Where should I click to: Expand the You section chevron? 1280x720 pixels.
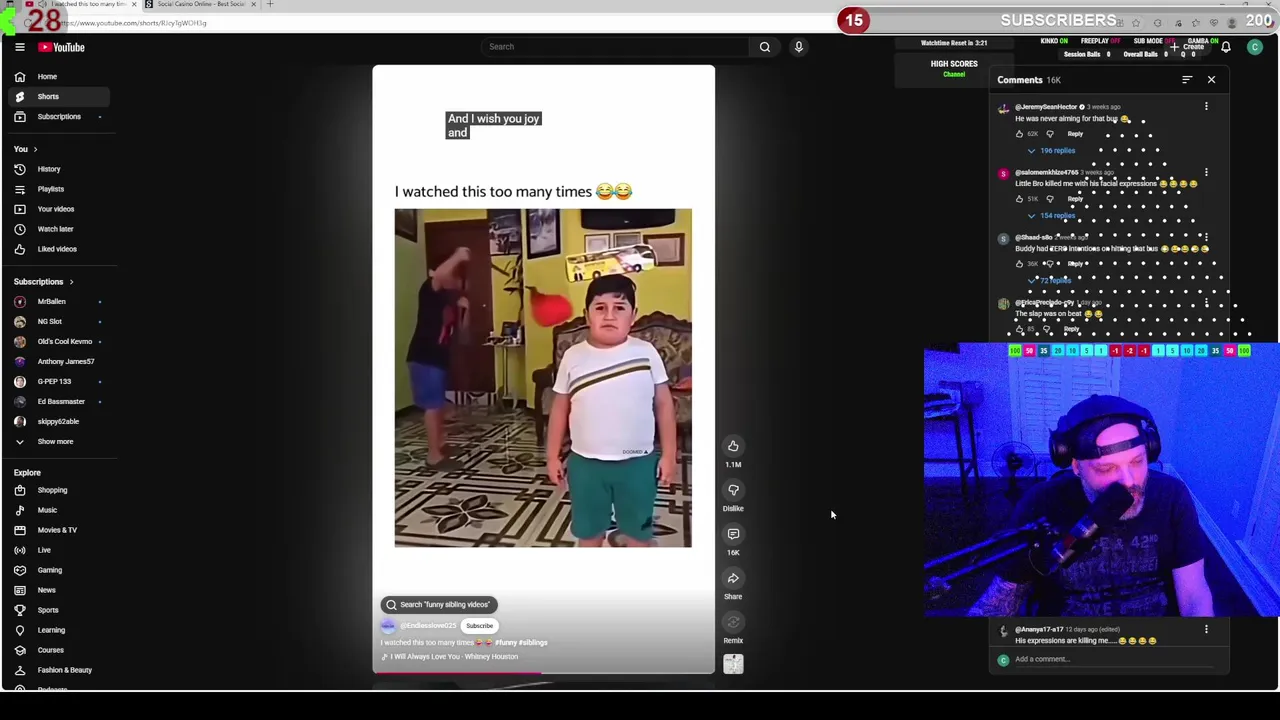click(x=35, y=149)
